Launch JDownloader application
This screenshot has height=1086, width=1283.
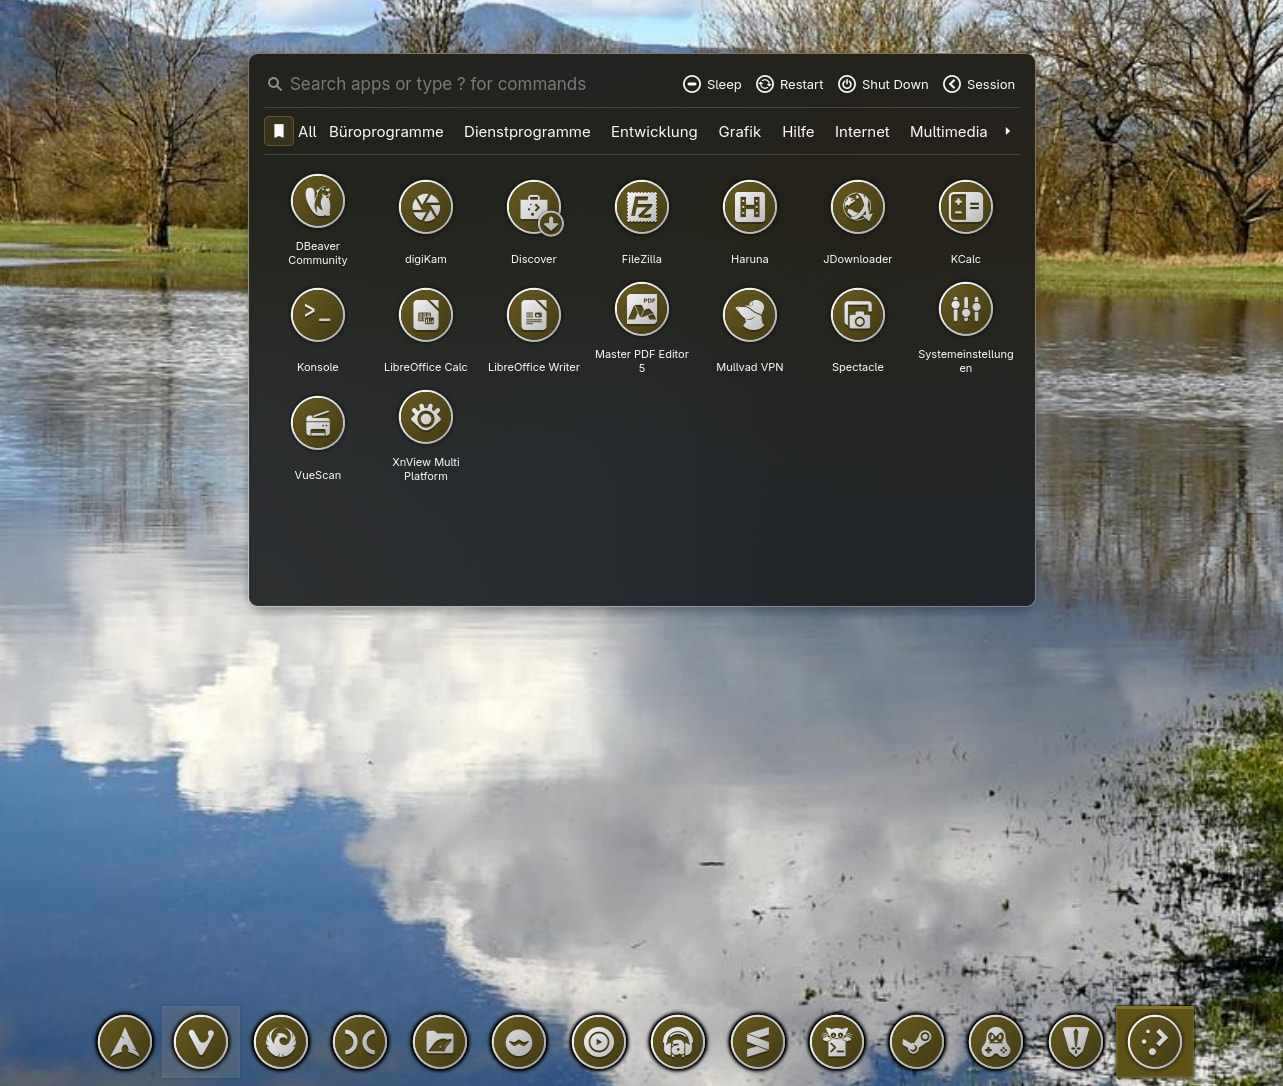coord(857,208)
